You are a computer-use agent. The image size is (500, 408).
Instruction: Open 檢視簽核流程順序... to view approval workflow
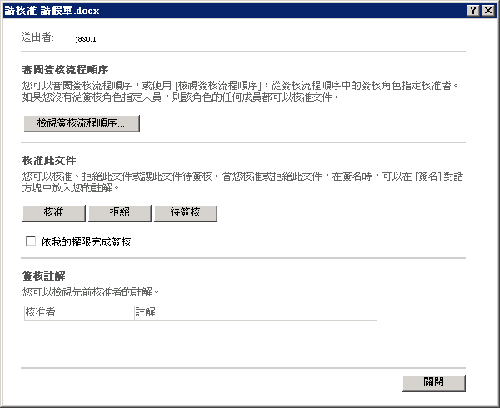point(82,123)
